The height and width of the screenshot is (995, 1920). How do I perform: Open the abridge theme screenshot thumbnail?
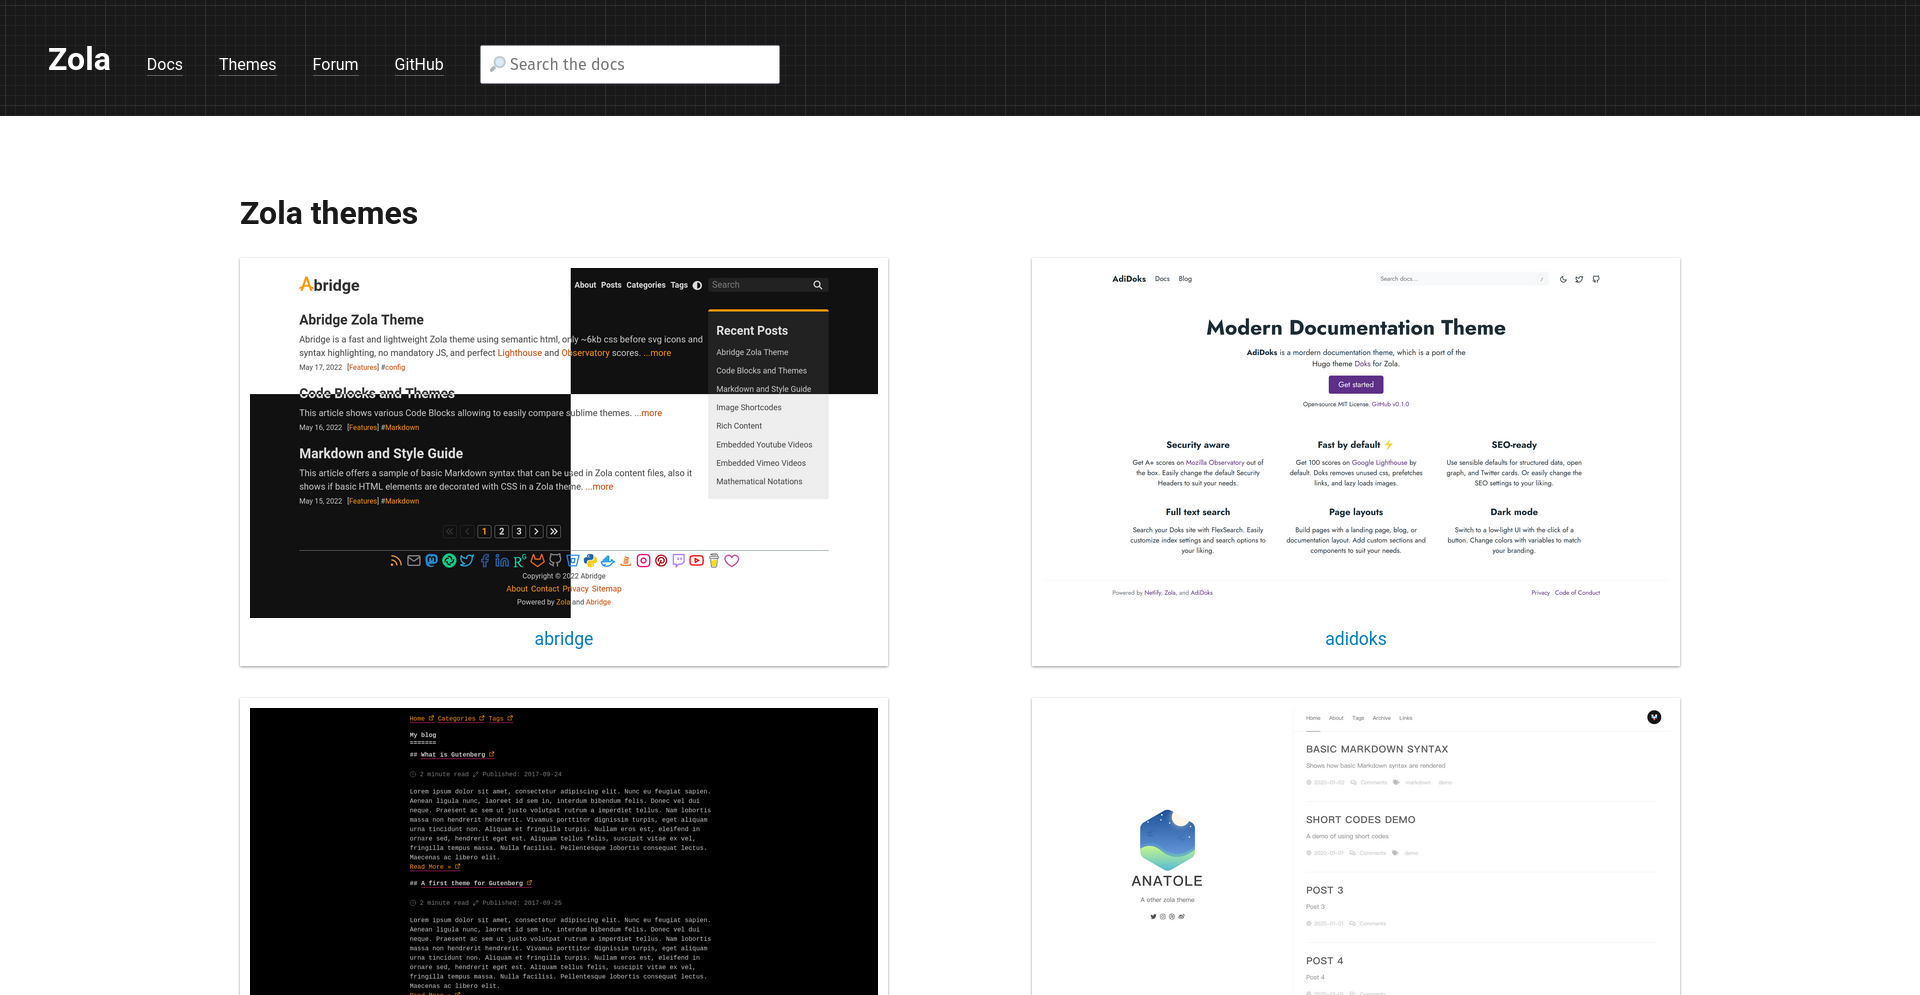click(x=564, y=443)
